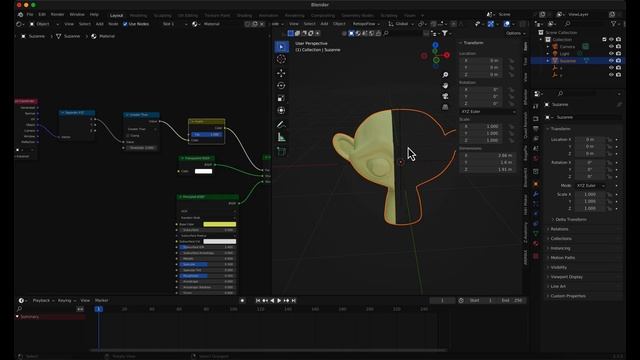The height and width of the screenshot is (360, 640).
Task: Open the Help menu
Action: coord(94,14)
